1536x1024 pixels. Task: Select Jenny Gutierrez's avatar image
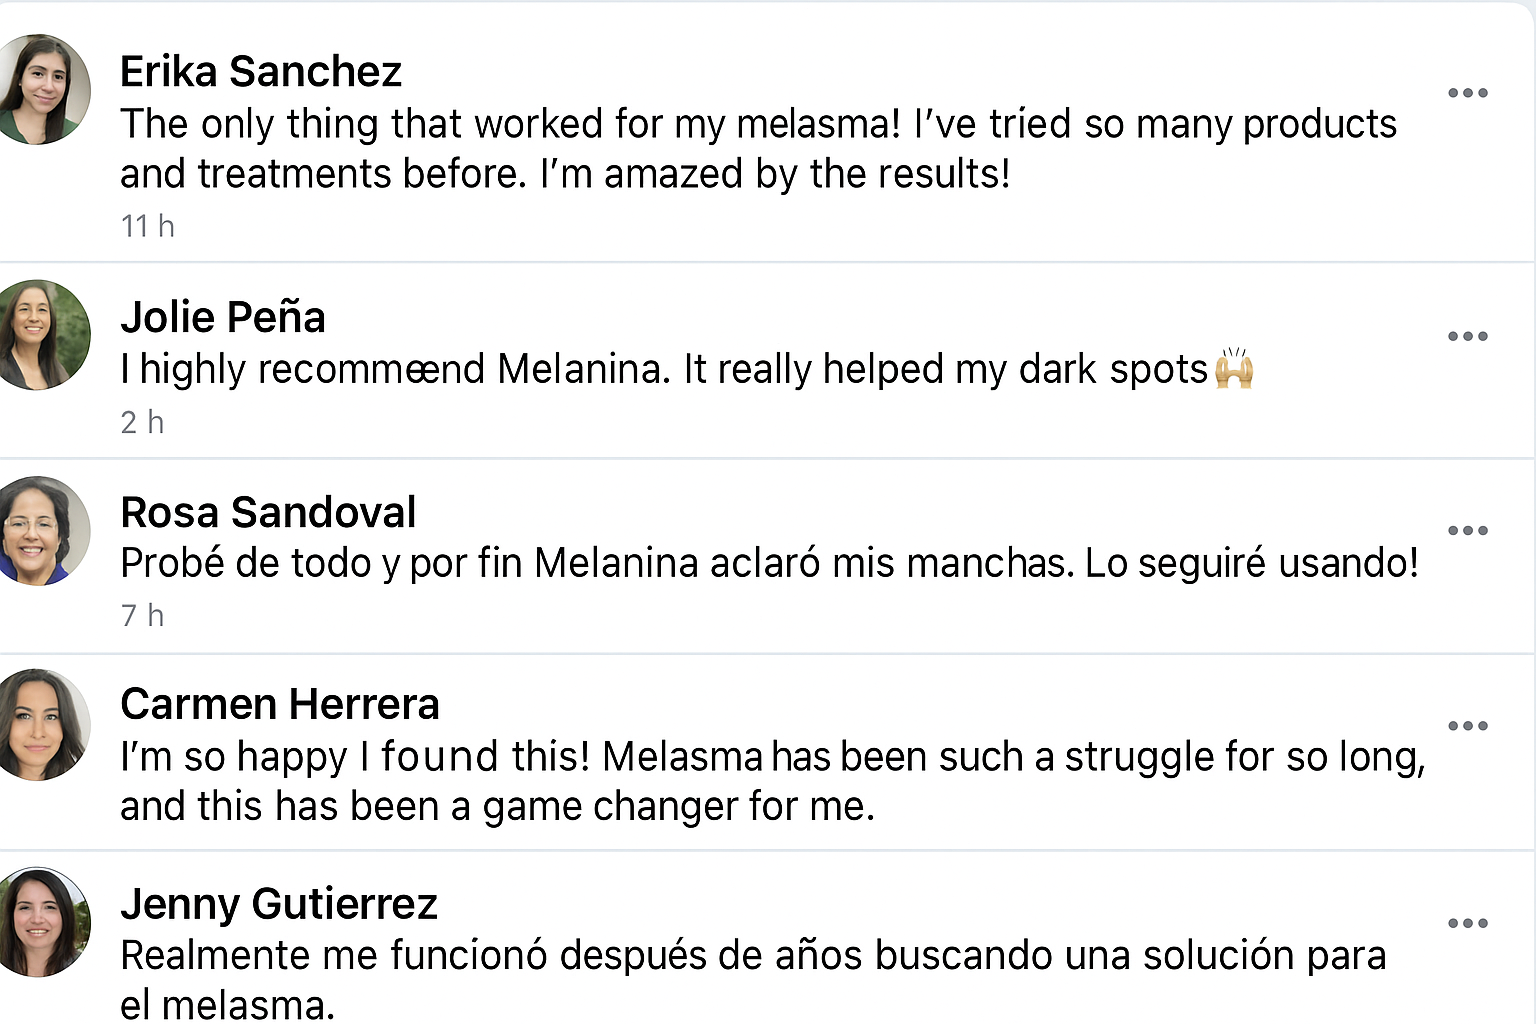click(41, 922)
